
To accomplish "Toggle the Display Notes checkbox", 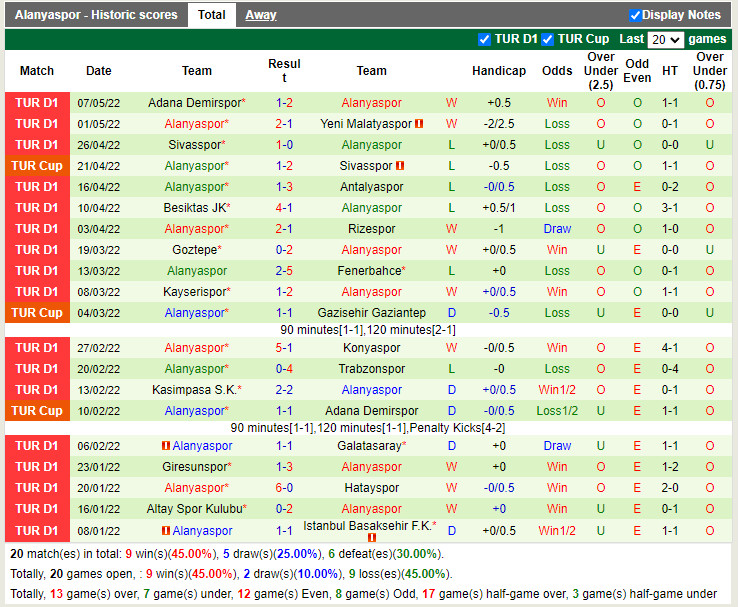I will point(635,16).
